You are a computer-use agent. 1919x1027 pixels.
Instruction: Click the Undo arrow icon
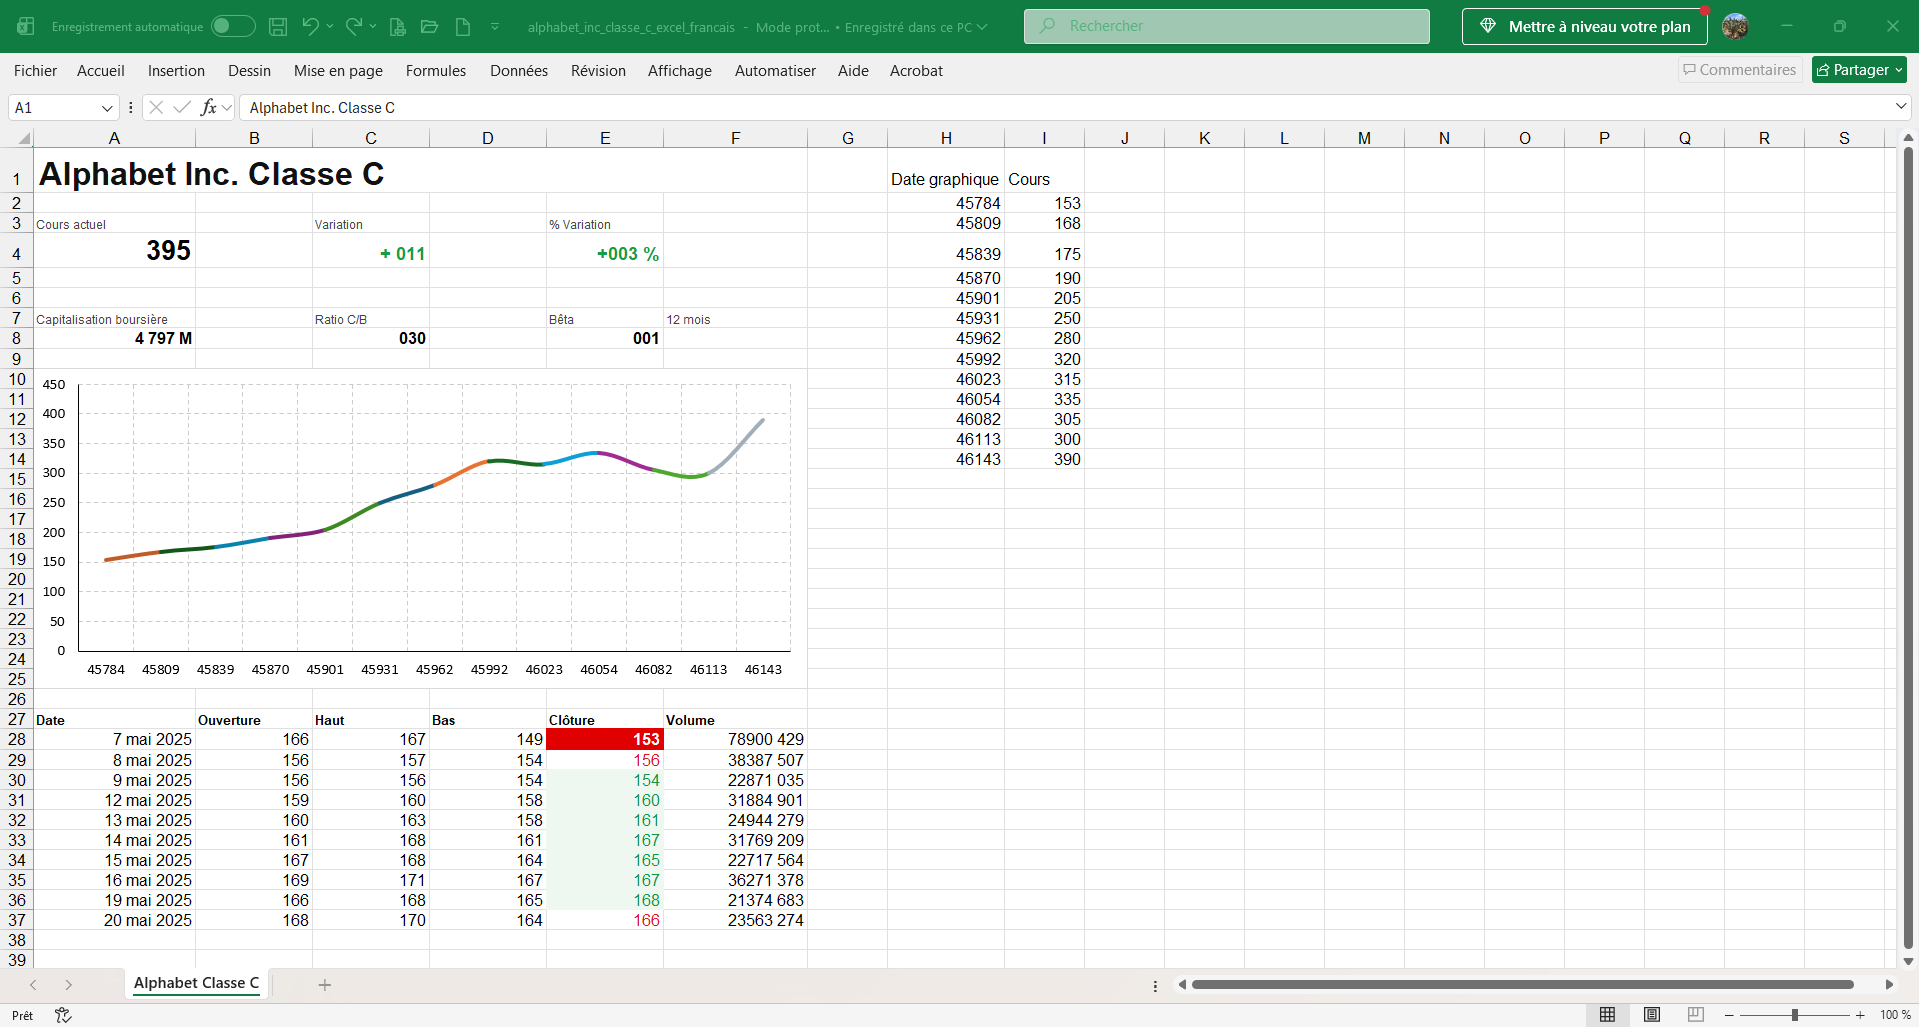310,26
